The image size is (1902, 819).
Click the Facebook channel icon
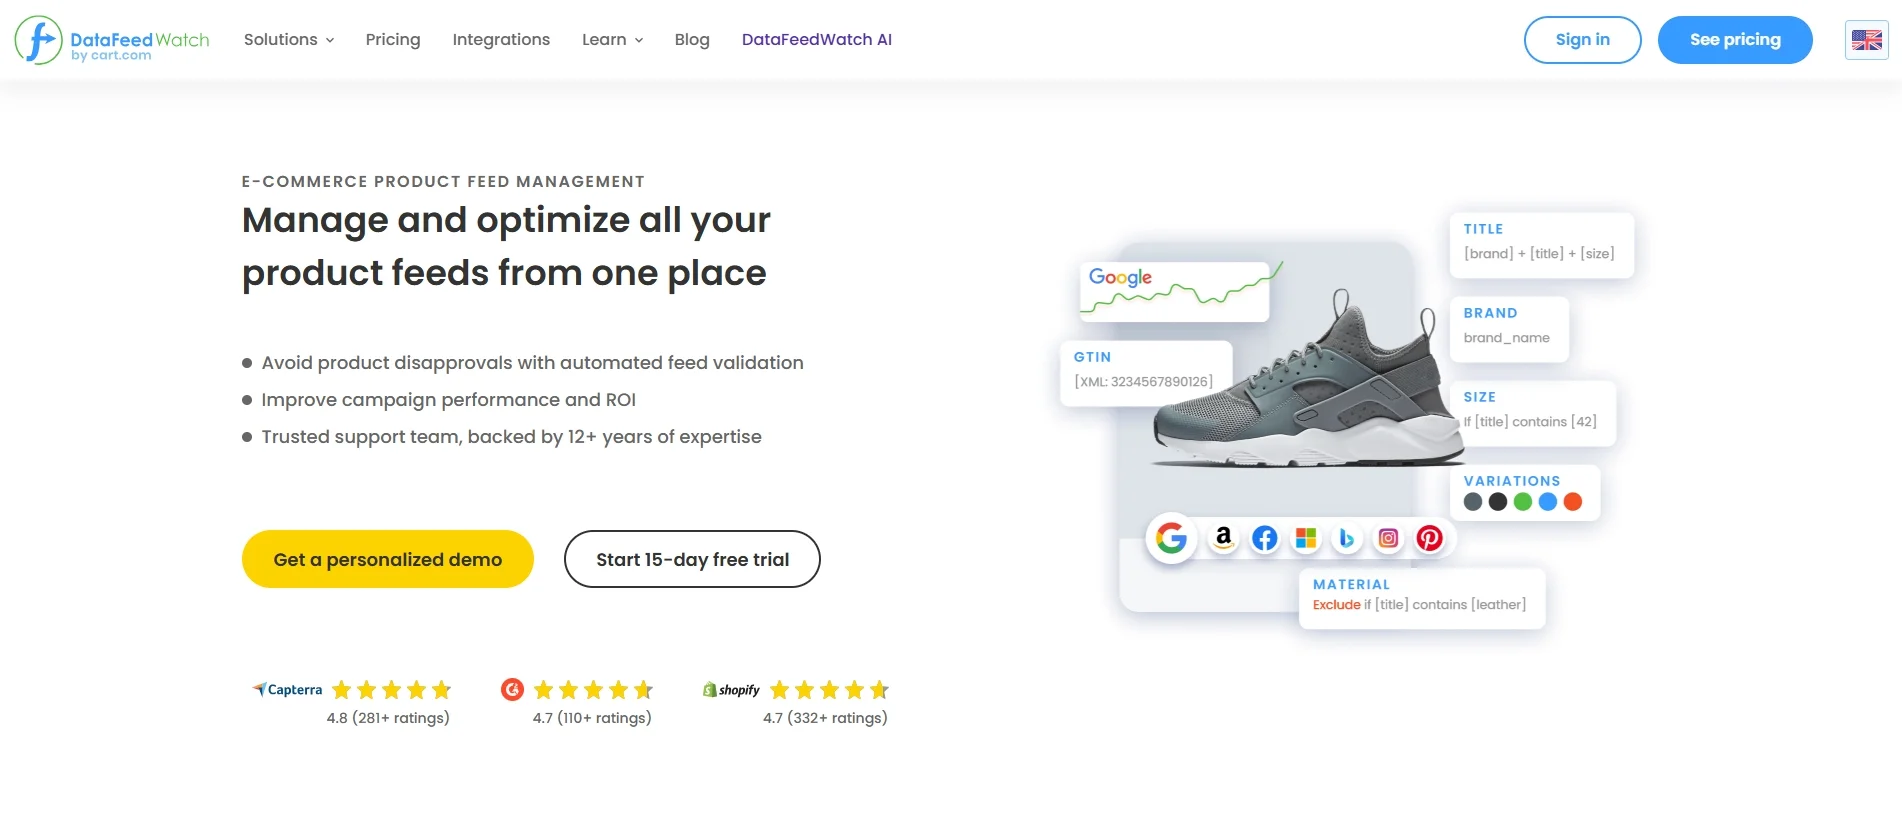(x=1265, y=538)
